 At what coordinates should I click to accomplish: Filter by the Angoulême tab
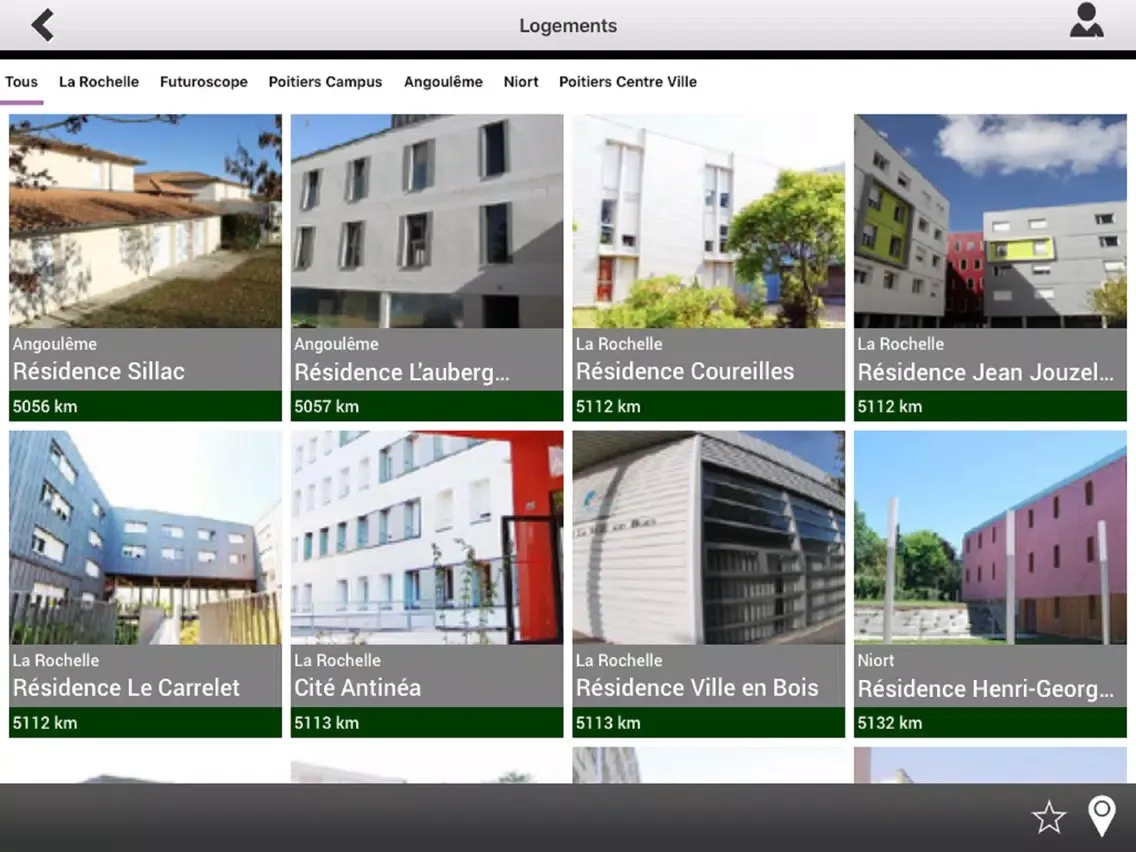(443, 82)
